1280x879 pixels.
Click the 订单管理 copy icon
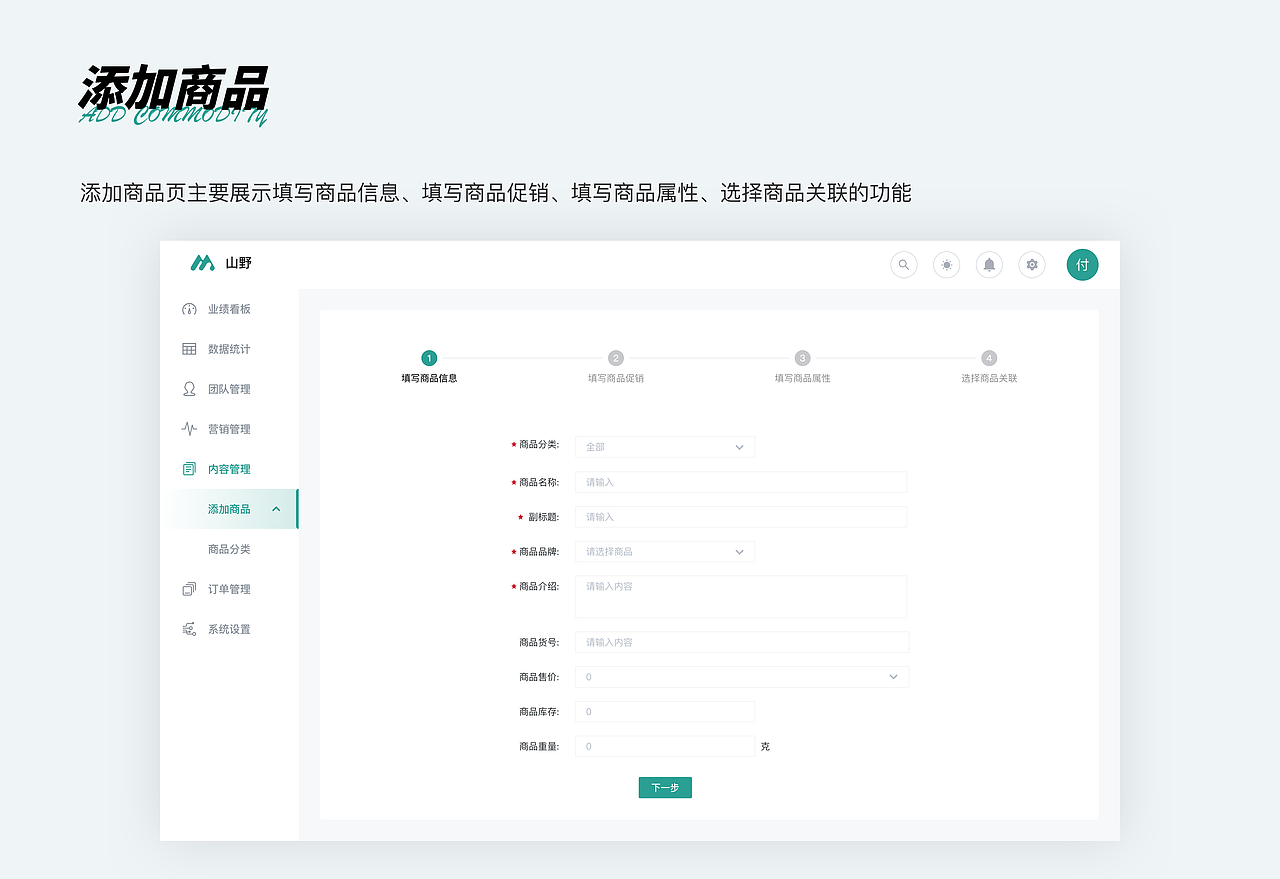pyautogui.click(x=189, y=589)
